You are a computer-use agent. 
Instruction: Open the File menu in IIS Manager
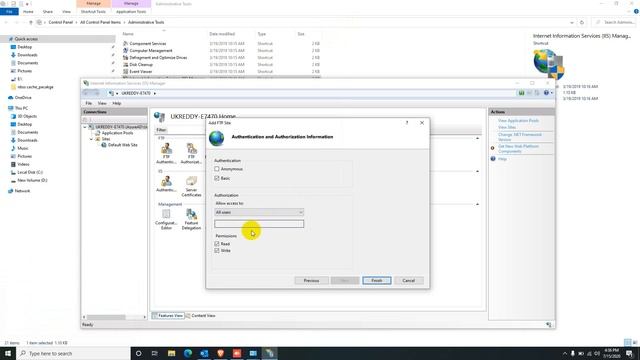click(x=89, y=104)
